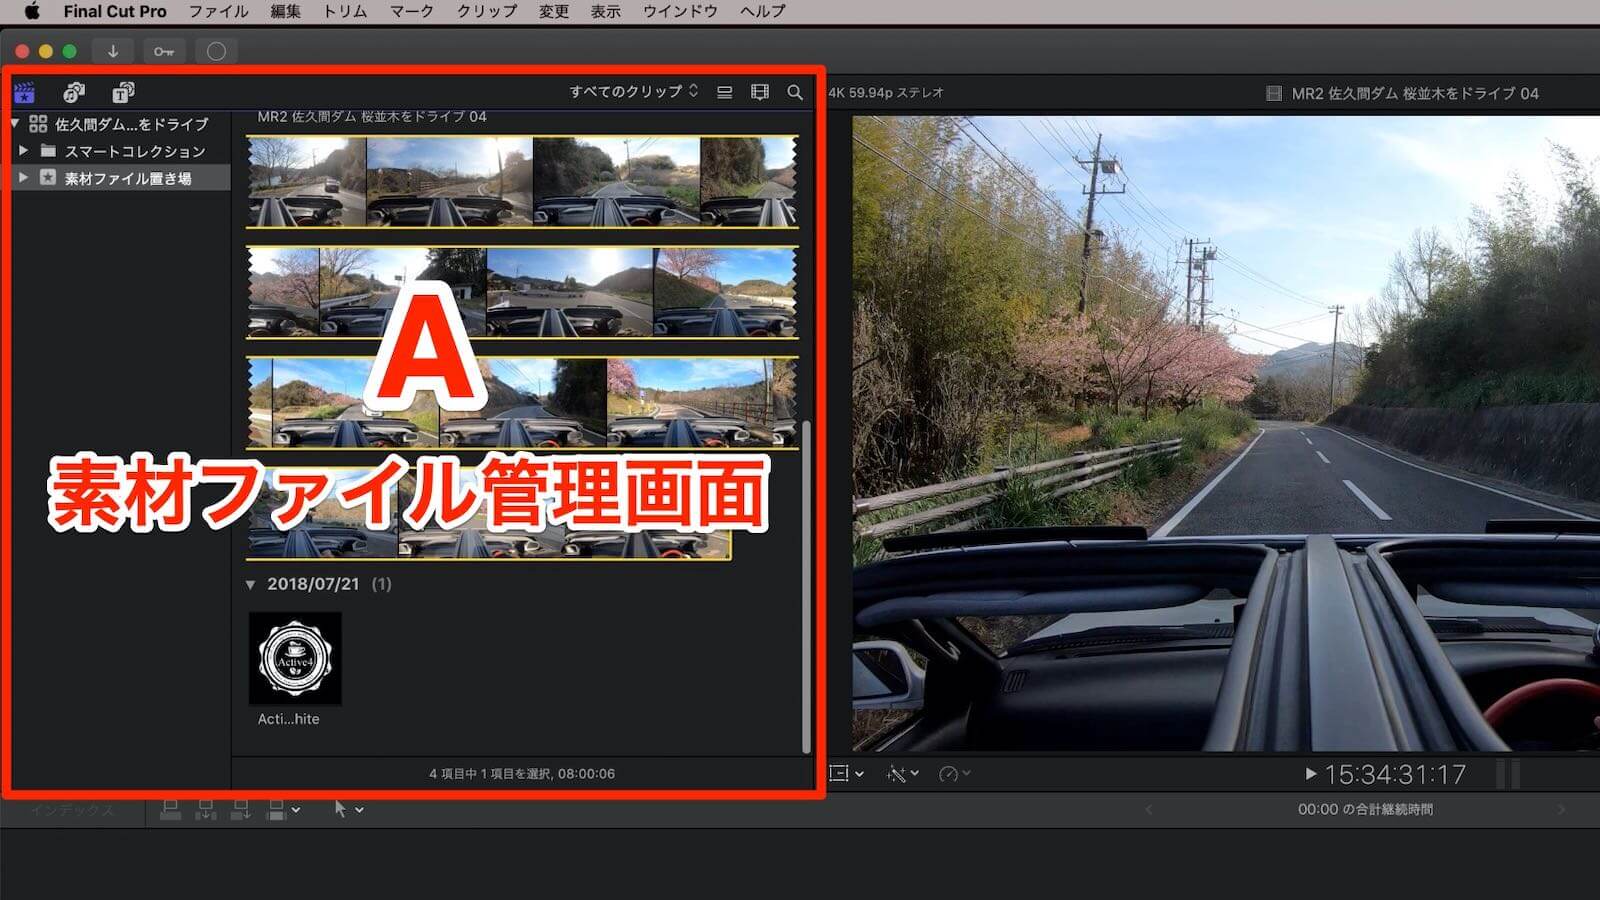Open the Retime speedometer tool

pos(948,774)
